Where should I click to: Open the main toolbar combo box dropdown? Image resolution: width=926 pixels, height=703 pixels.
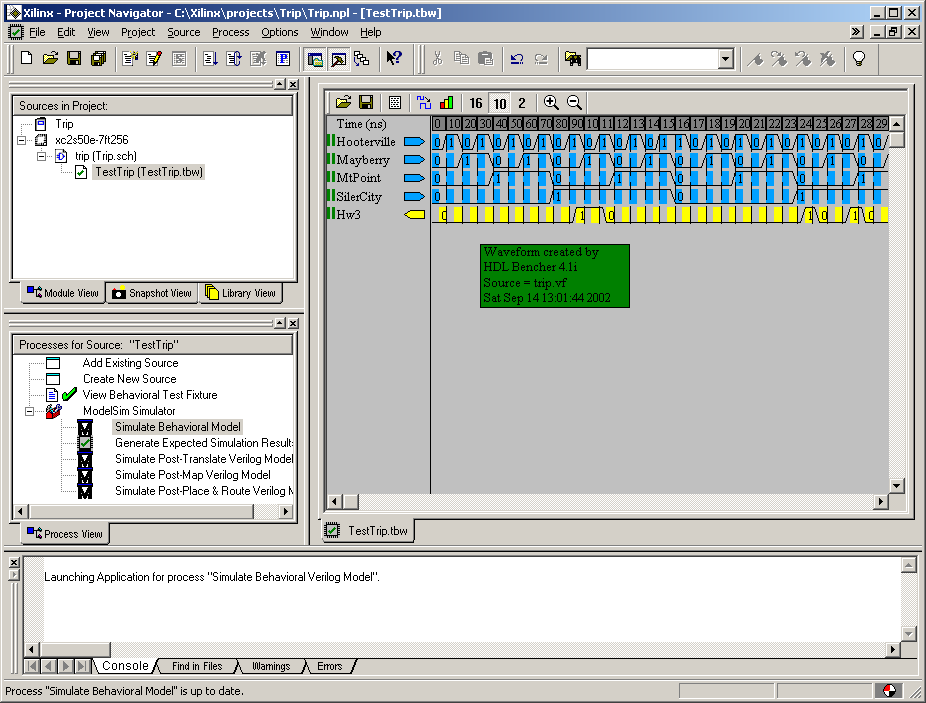pyautogui.click(x=726, y=60)
